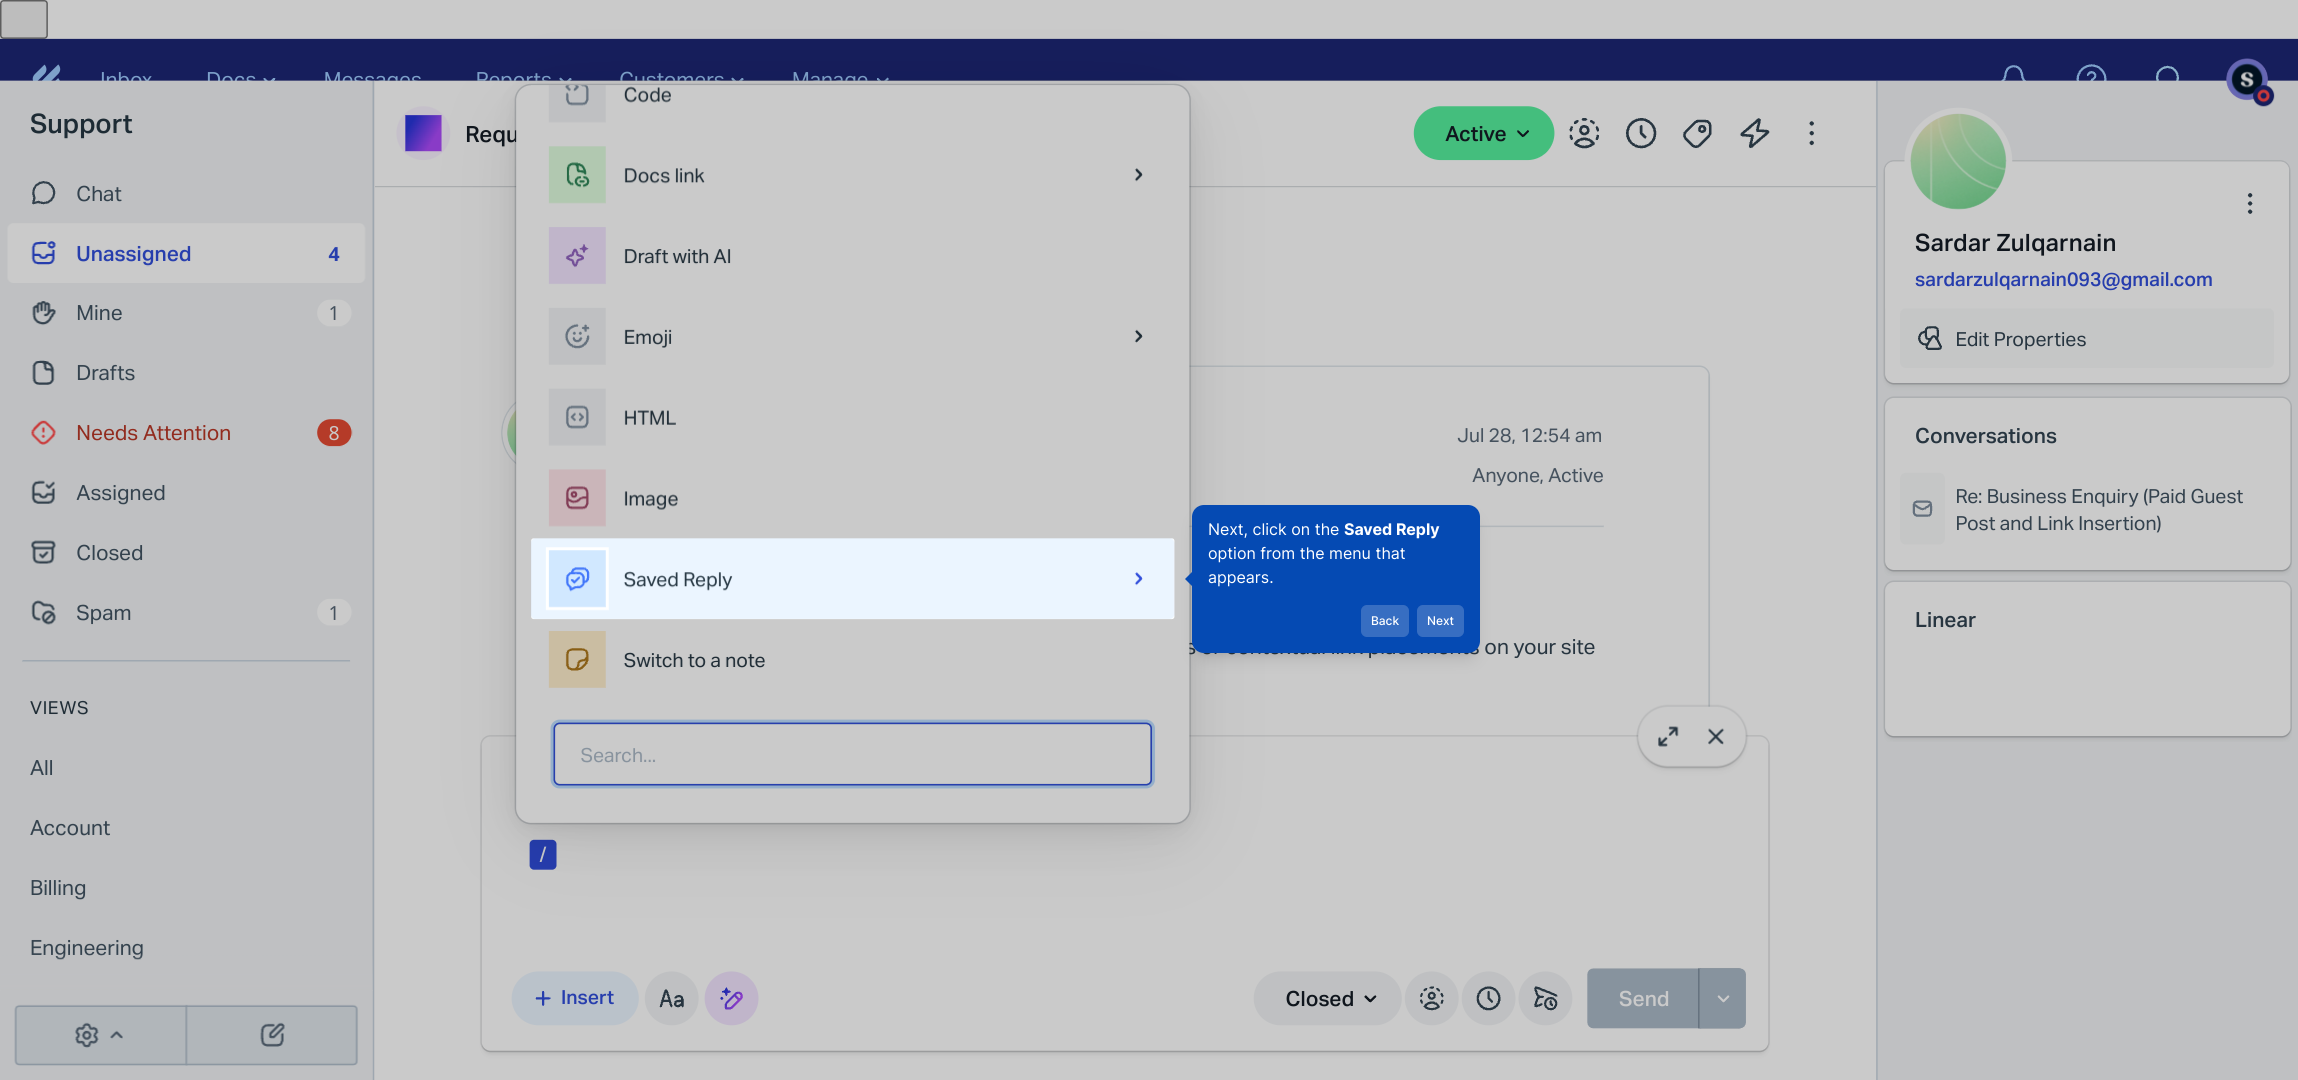
Task: Expand the Saved Reply submenu arrow
Action: click(1138, 579)
